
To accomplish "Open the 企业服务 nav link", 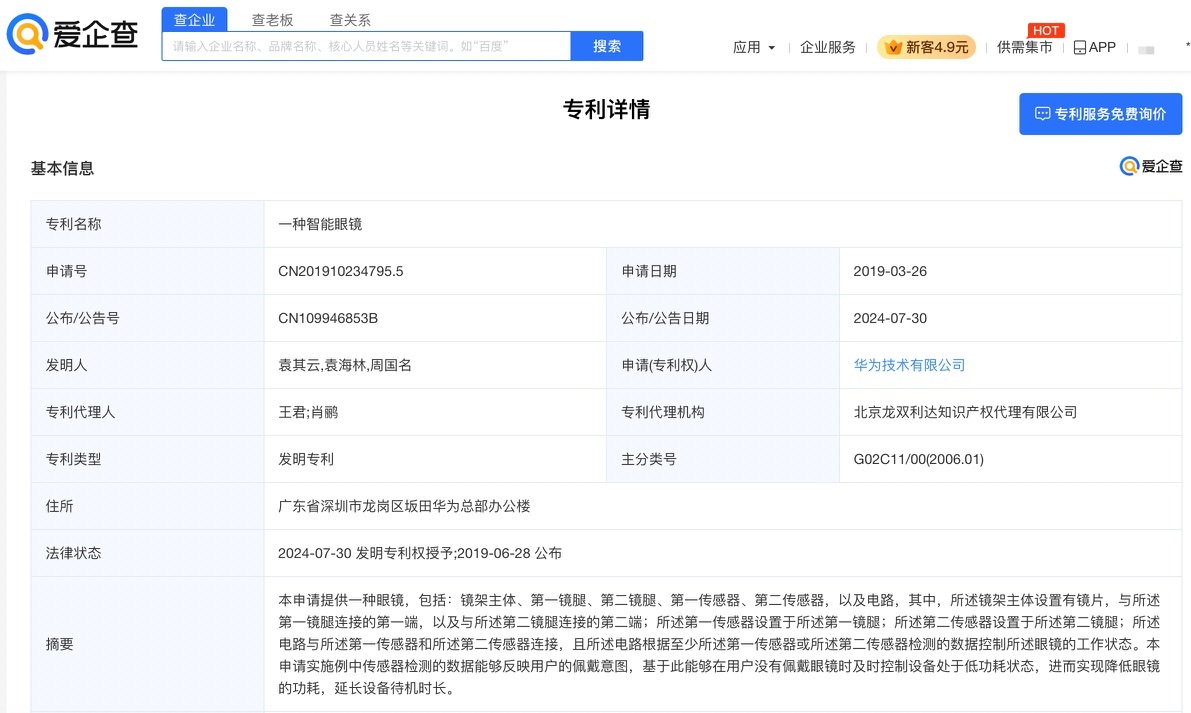I will click(827, 47).
